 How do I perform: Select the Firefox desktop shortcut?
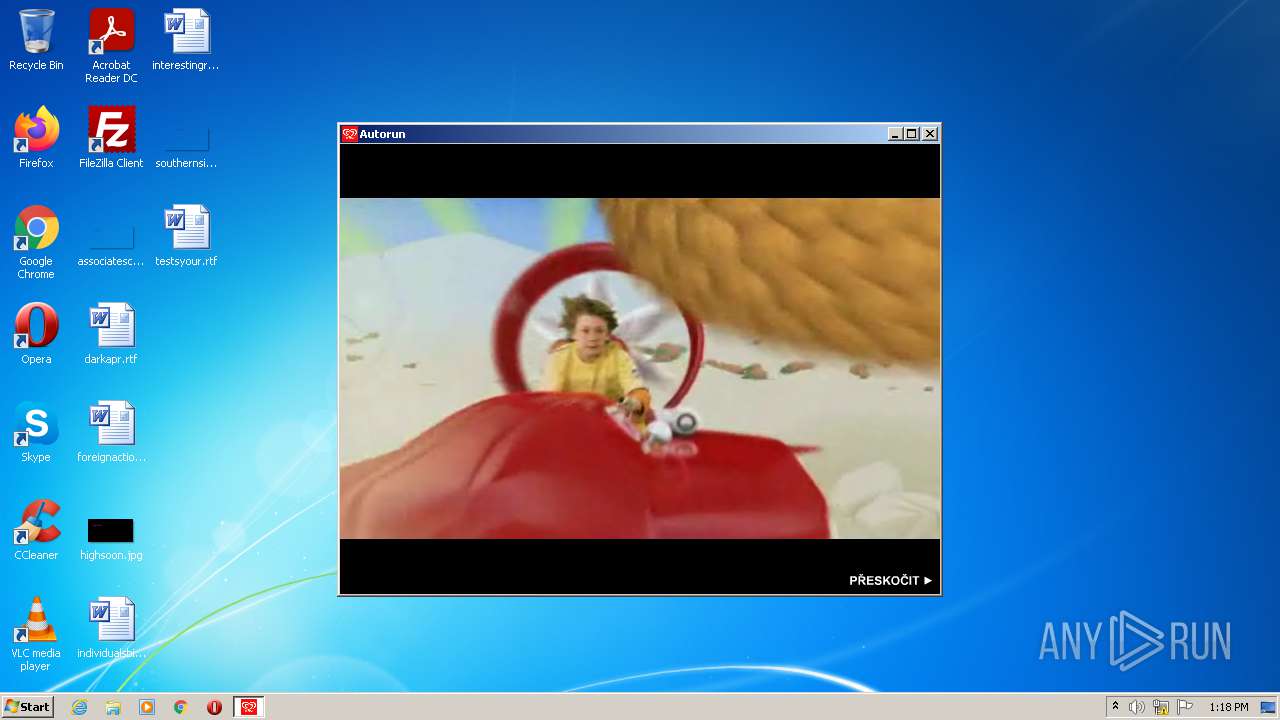36,138
